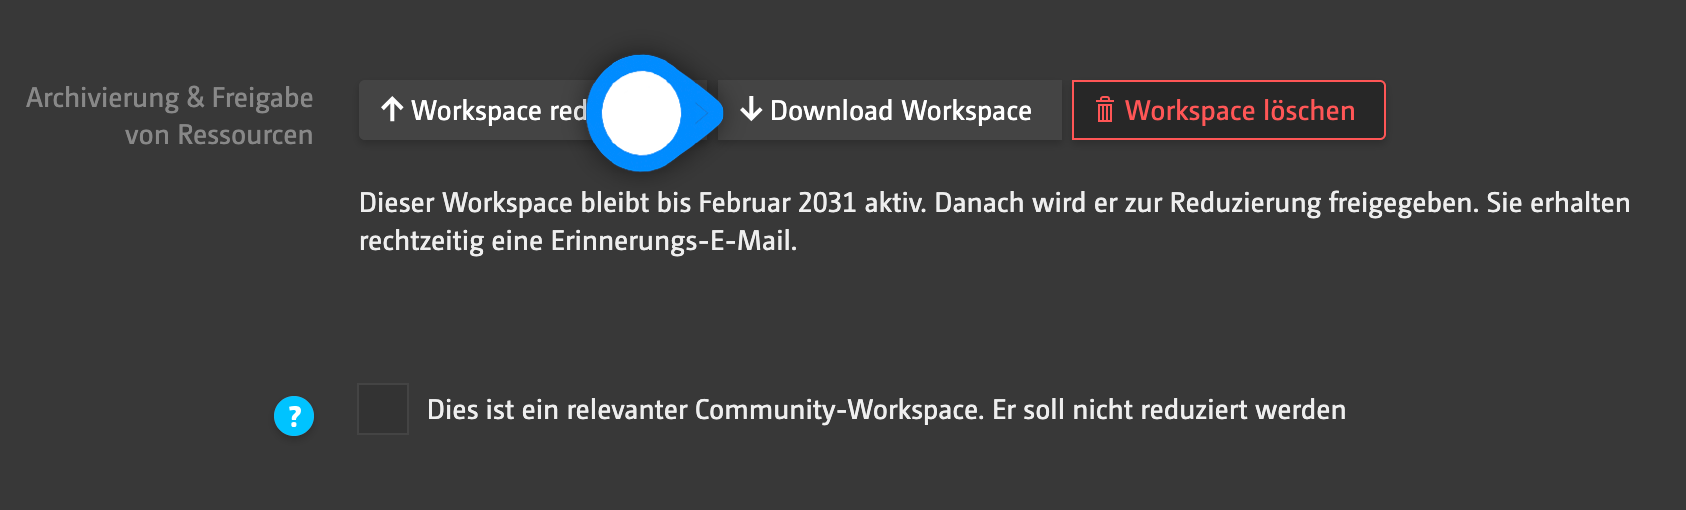Click the white dot inside the blue marker
Screen dimensions: 1686x510
pyautogui.click(x=641, y=113)
